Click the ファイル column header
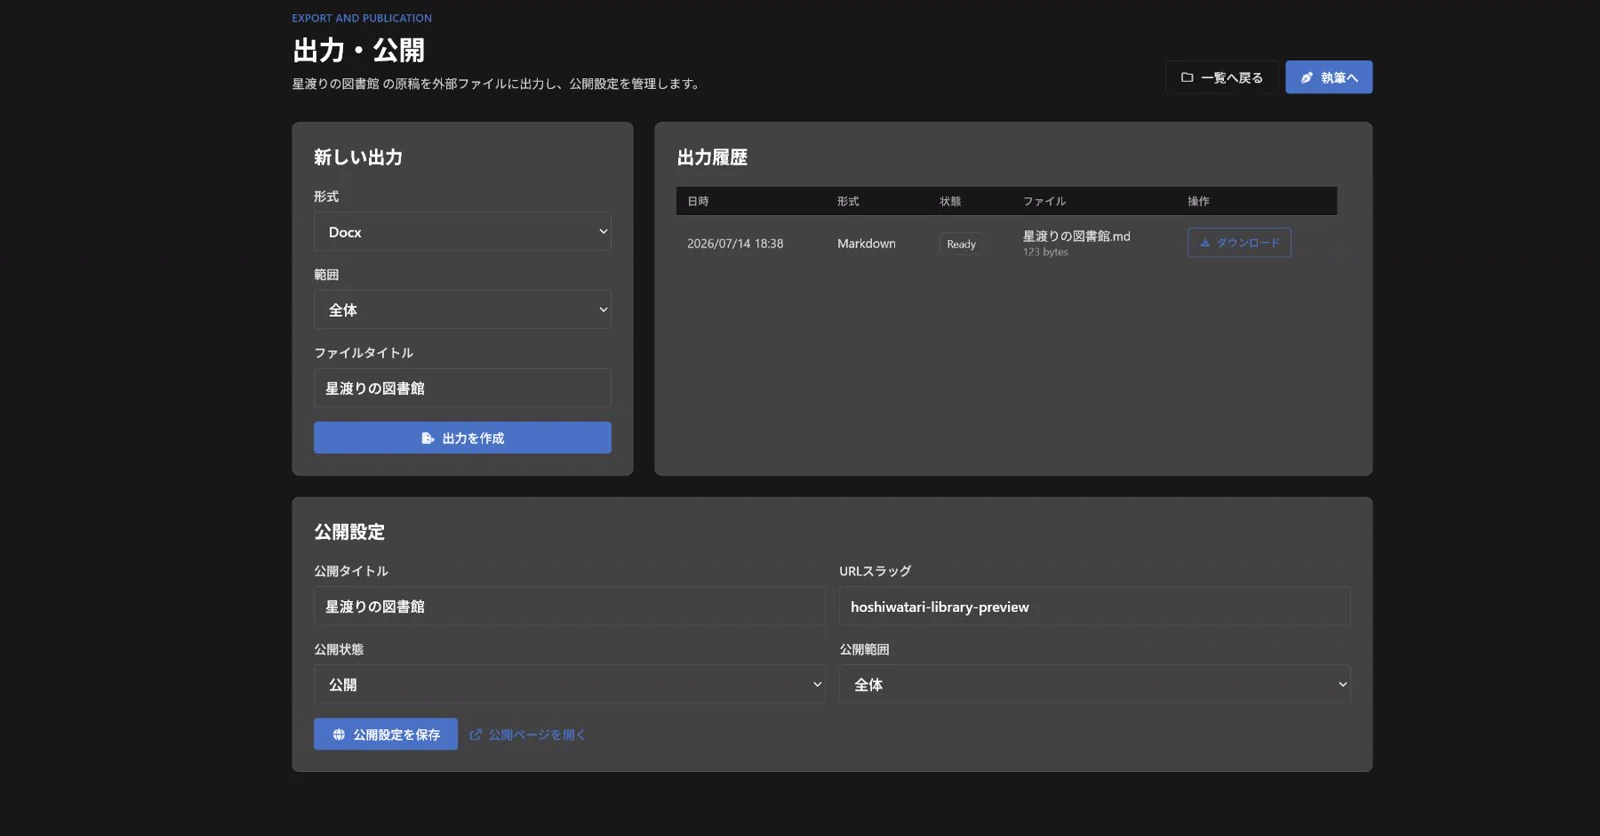Screen dimensions: 1600x836 tap(1044, 201)
